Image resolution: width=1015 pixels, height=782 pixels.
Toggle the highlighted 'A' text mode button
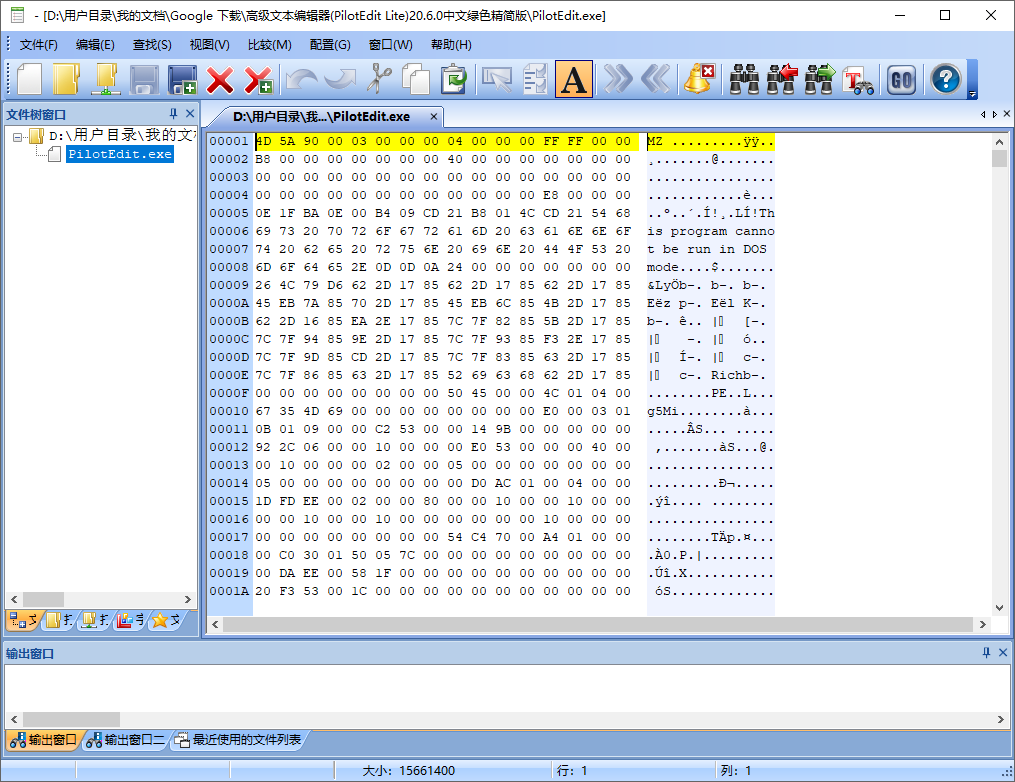tap(574, 79)
